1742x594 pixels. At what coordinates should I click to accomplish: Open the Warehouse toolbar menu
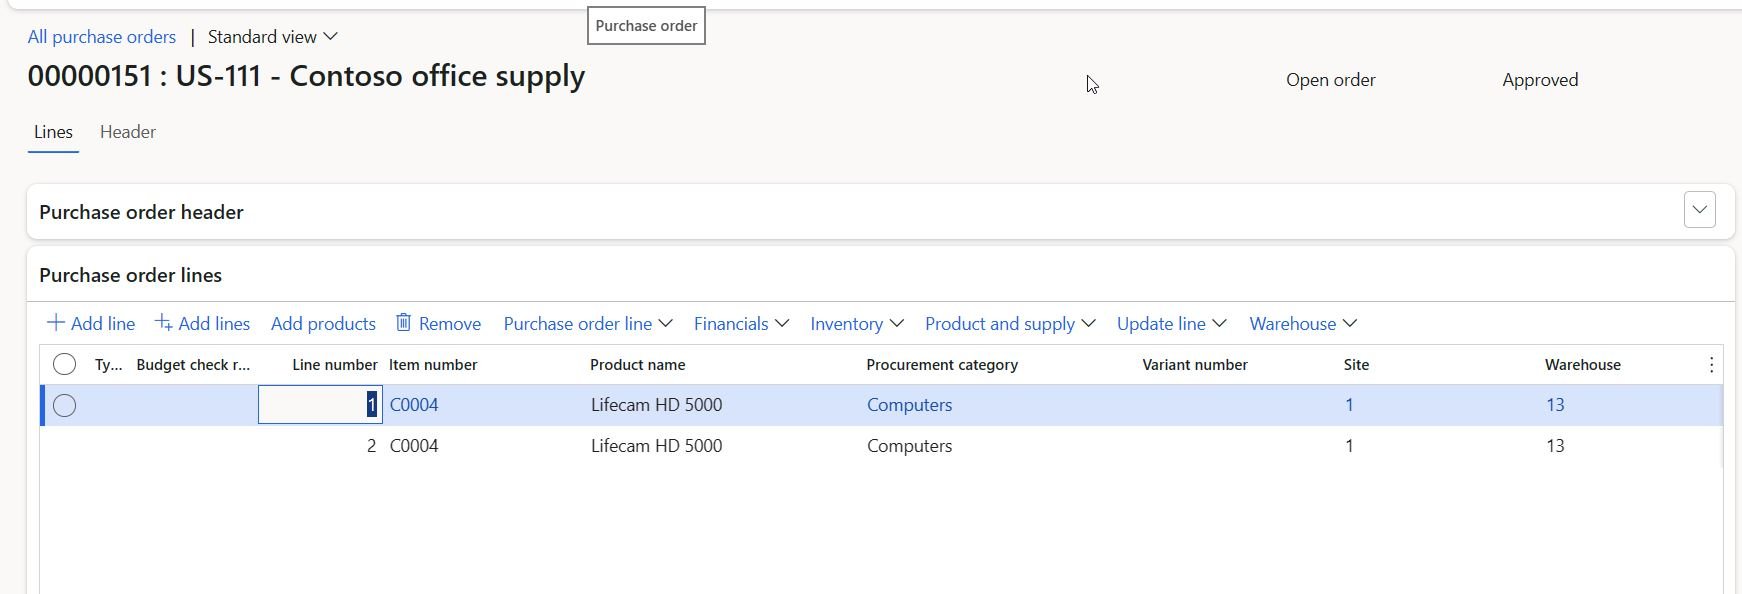point(1302,324)
